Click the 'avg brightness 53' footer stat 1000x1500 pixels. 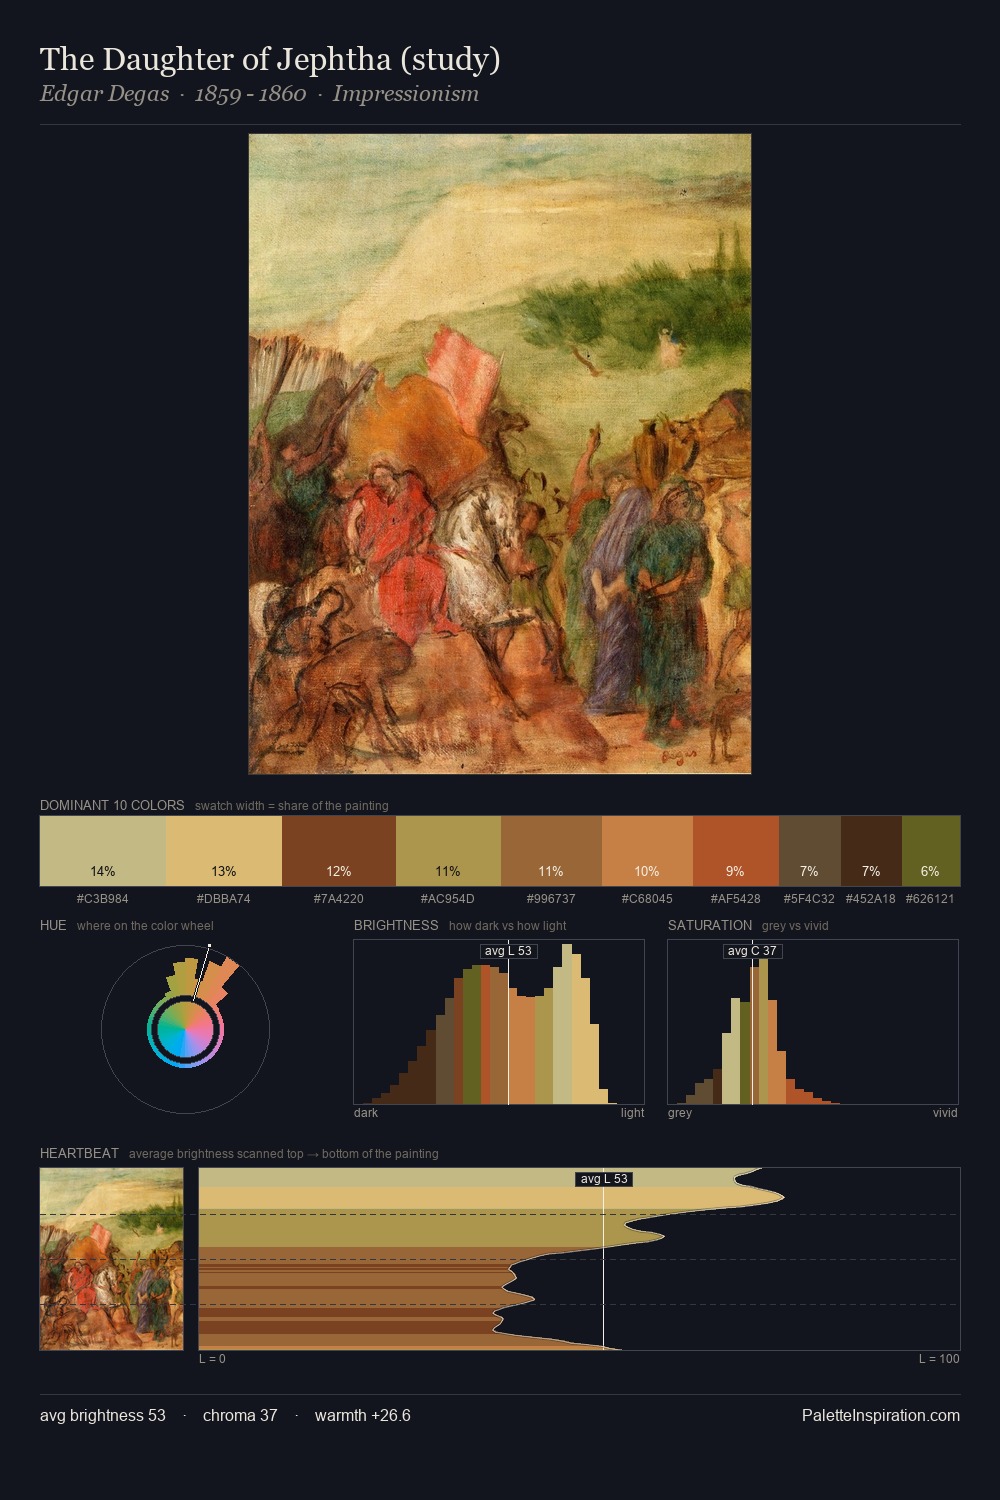click(x=103, y=1415)
